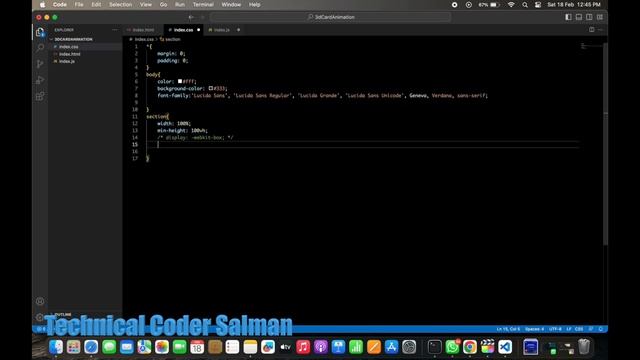This screenshot has height=360, width=640.
Task: Open the #fff color swatch picker
Action: [x=180, y=81]
